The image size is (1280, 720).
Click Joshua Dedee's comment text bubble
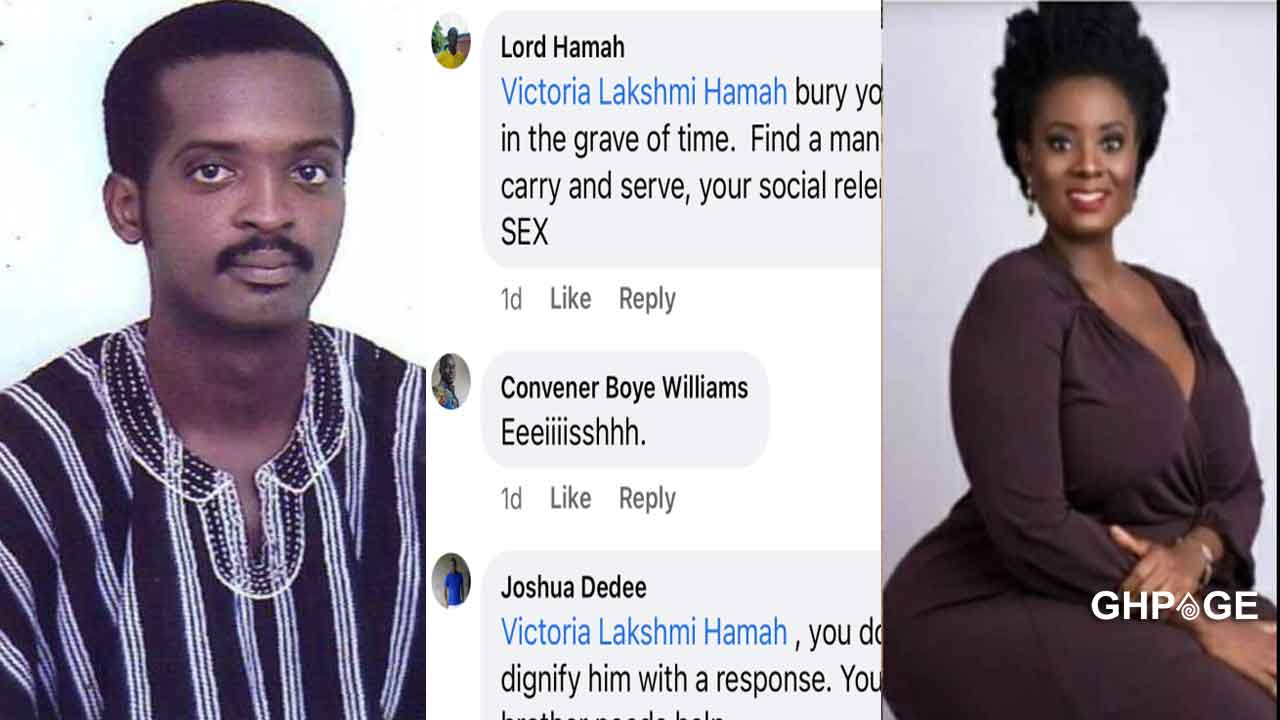click(682, 635)
